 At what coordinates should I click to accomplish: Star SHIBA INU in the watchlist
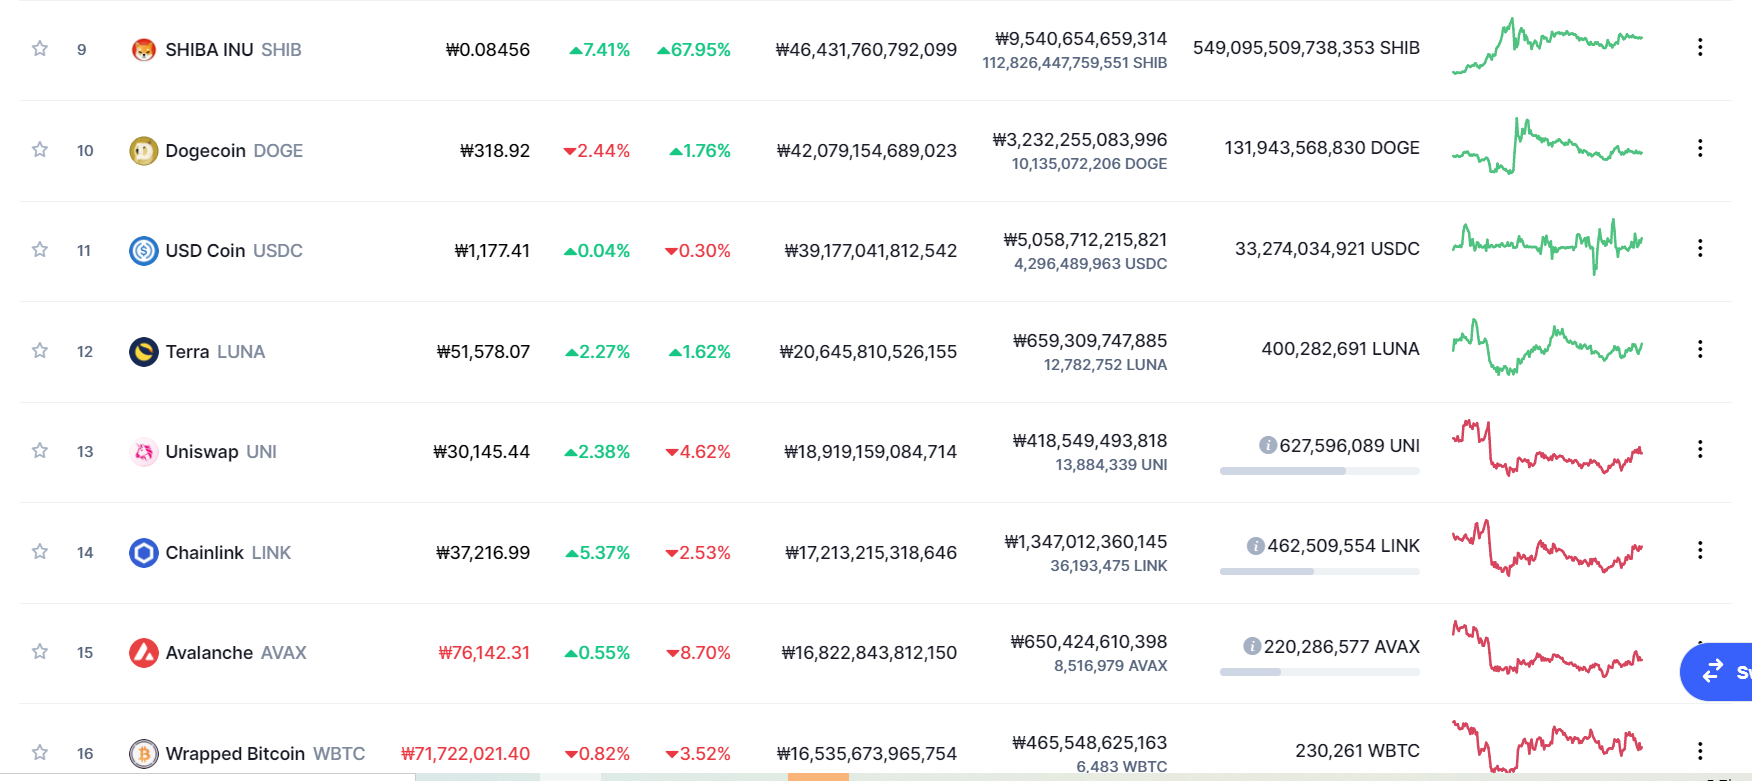40,48
